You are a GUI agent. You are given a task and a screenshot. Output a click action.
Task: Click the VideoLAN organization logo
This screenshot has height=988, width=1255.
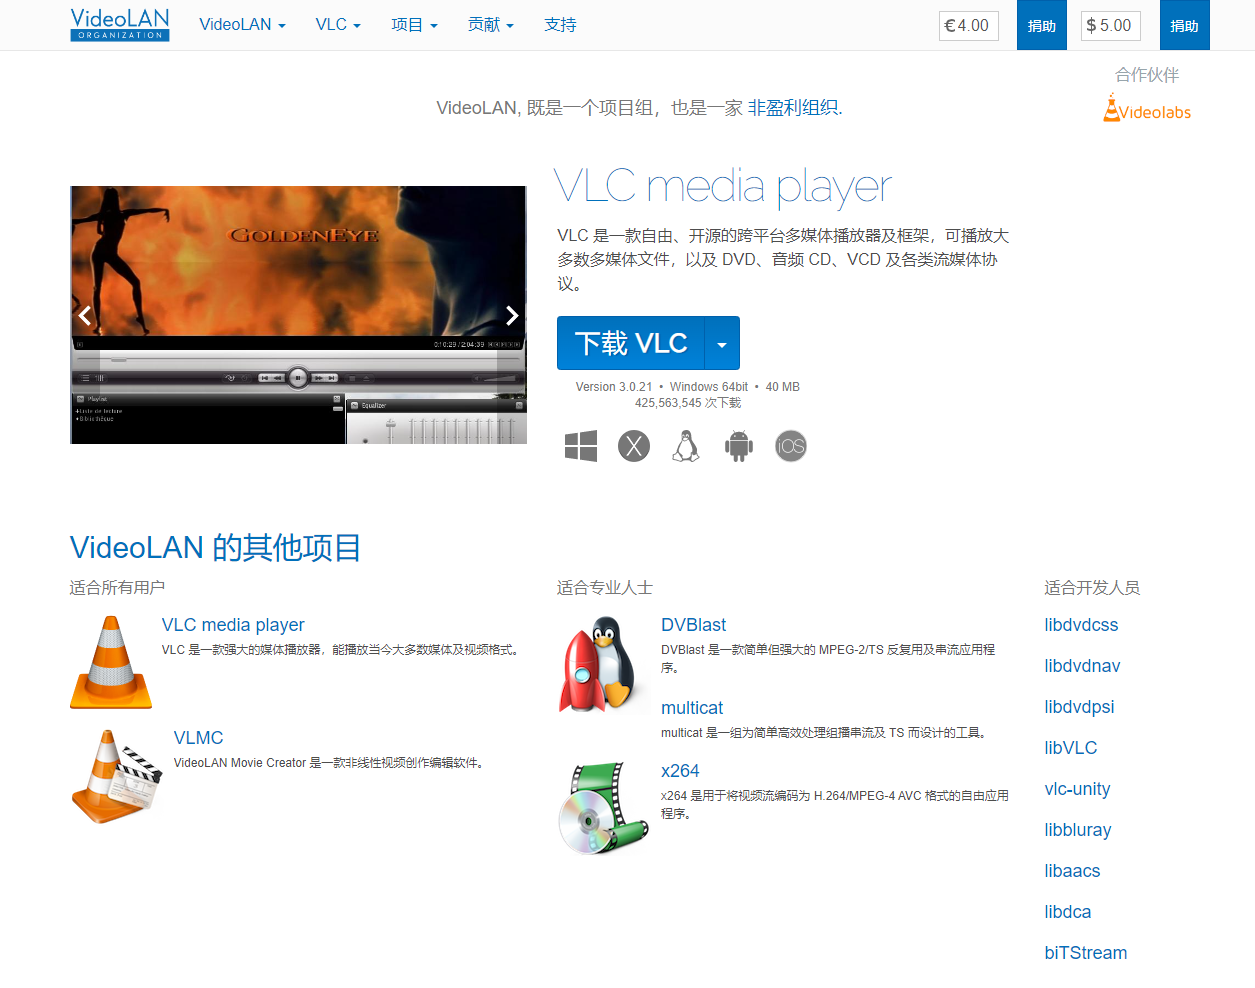pyautogui.click(x=120, y=25)
